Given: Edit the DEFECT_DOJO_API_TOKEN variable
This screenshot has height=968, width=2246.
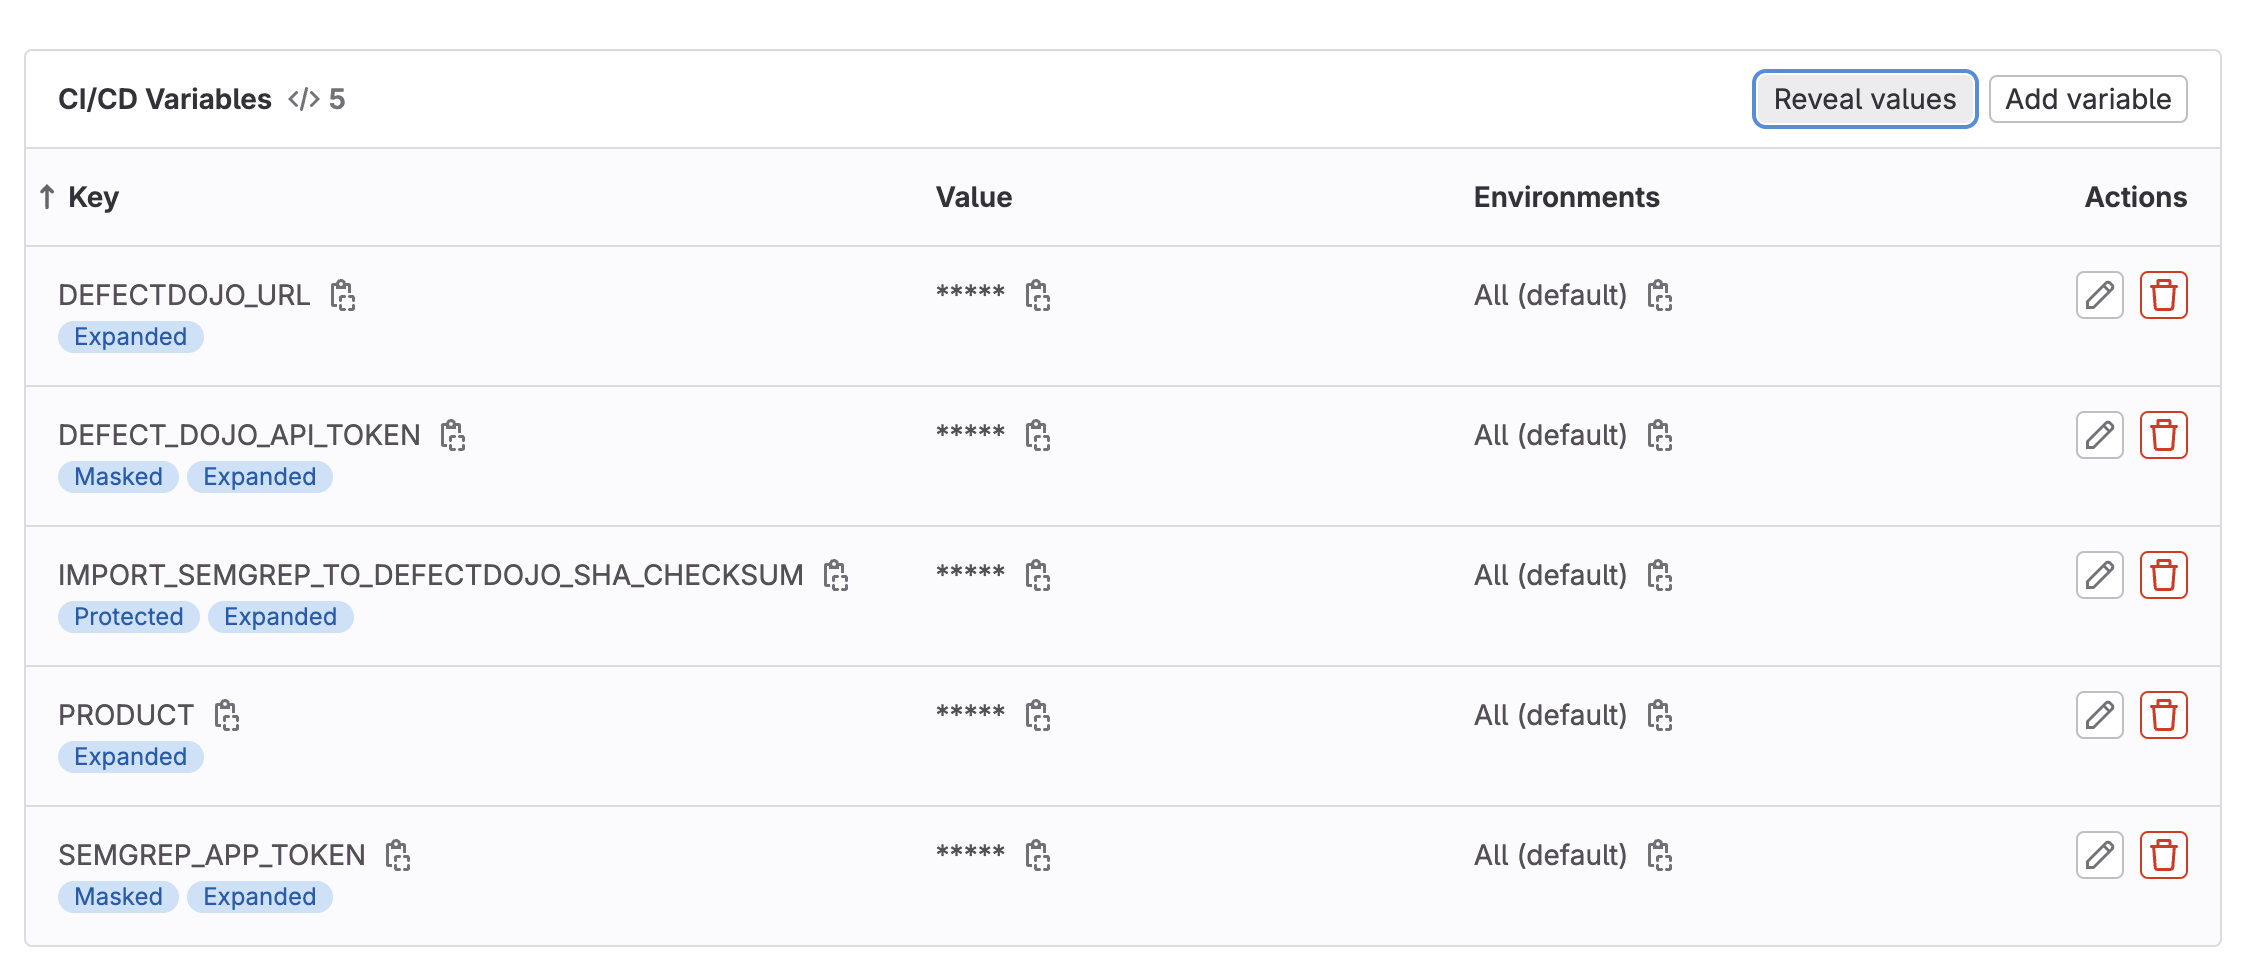Looking at the screenshot, I should (x=2099, y=435).
